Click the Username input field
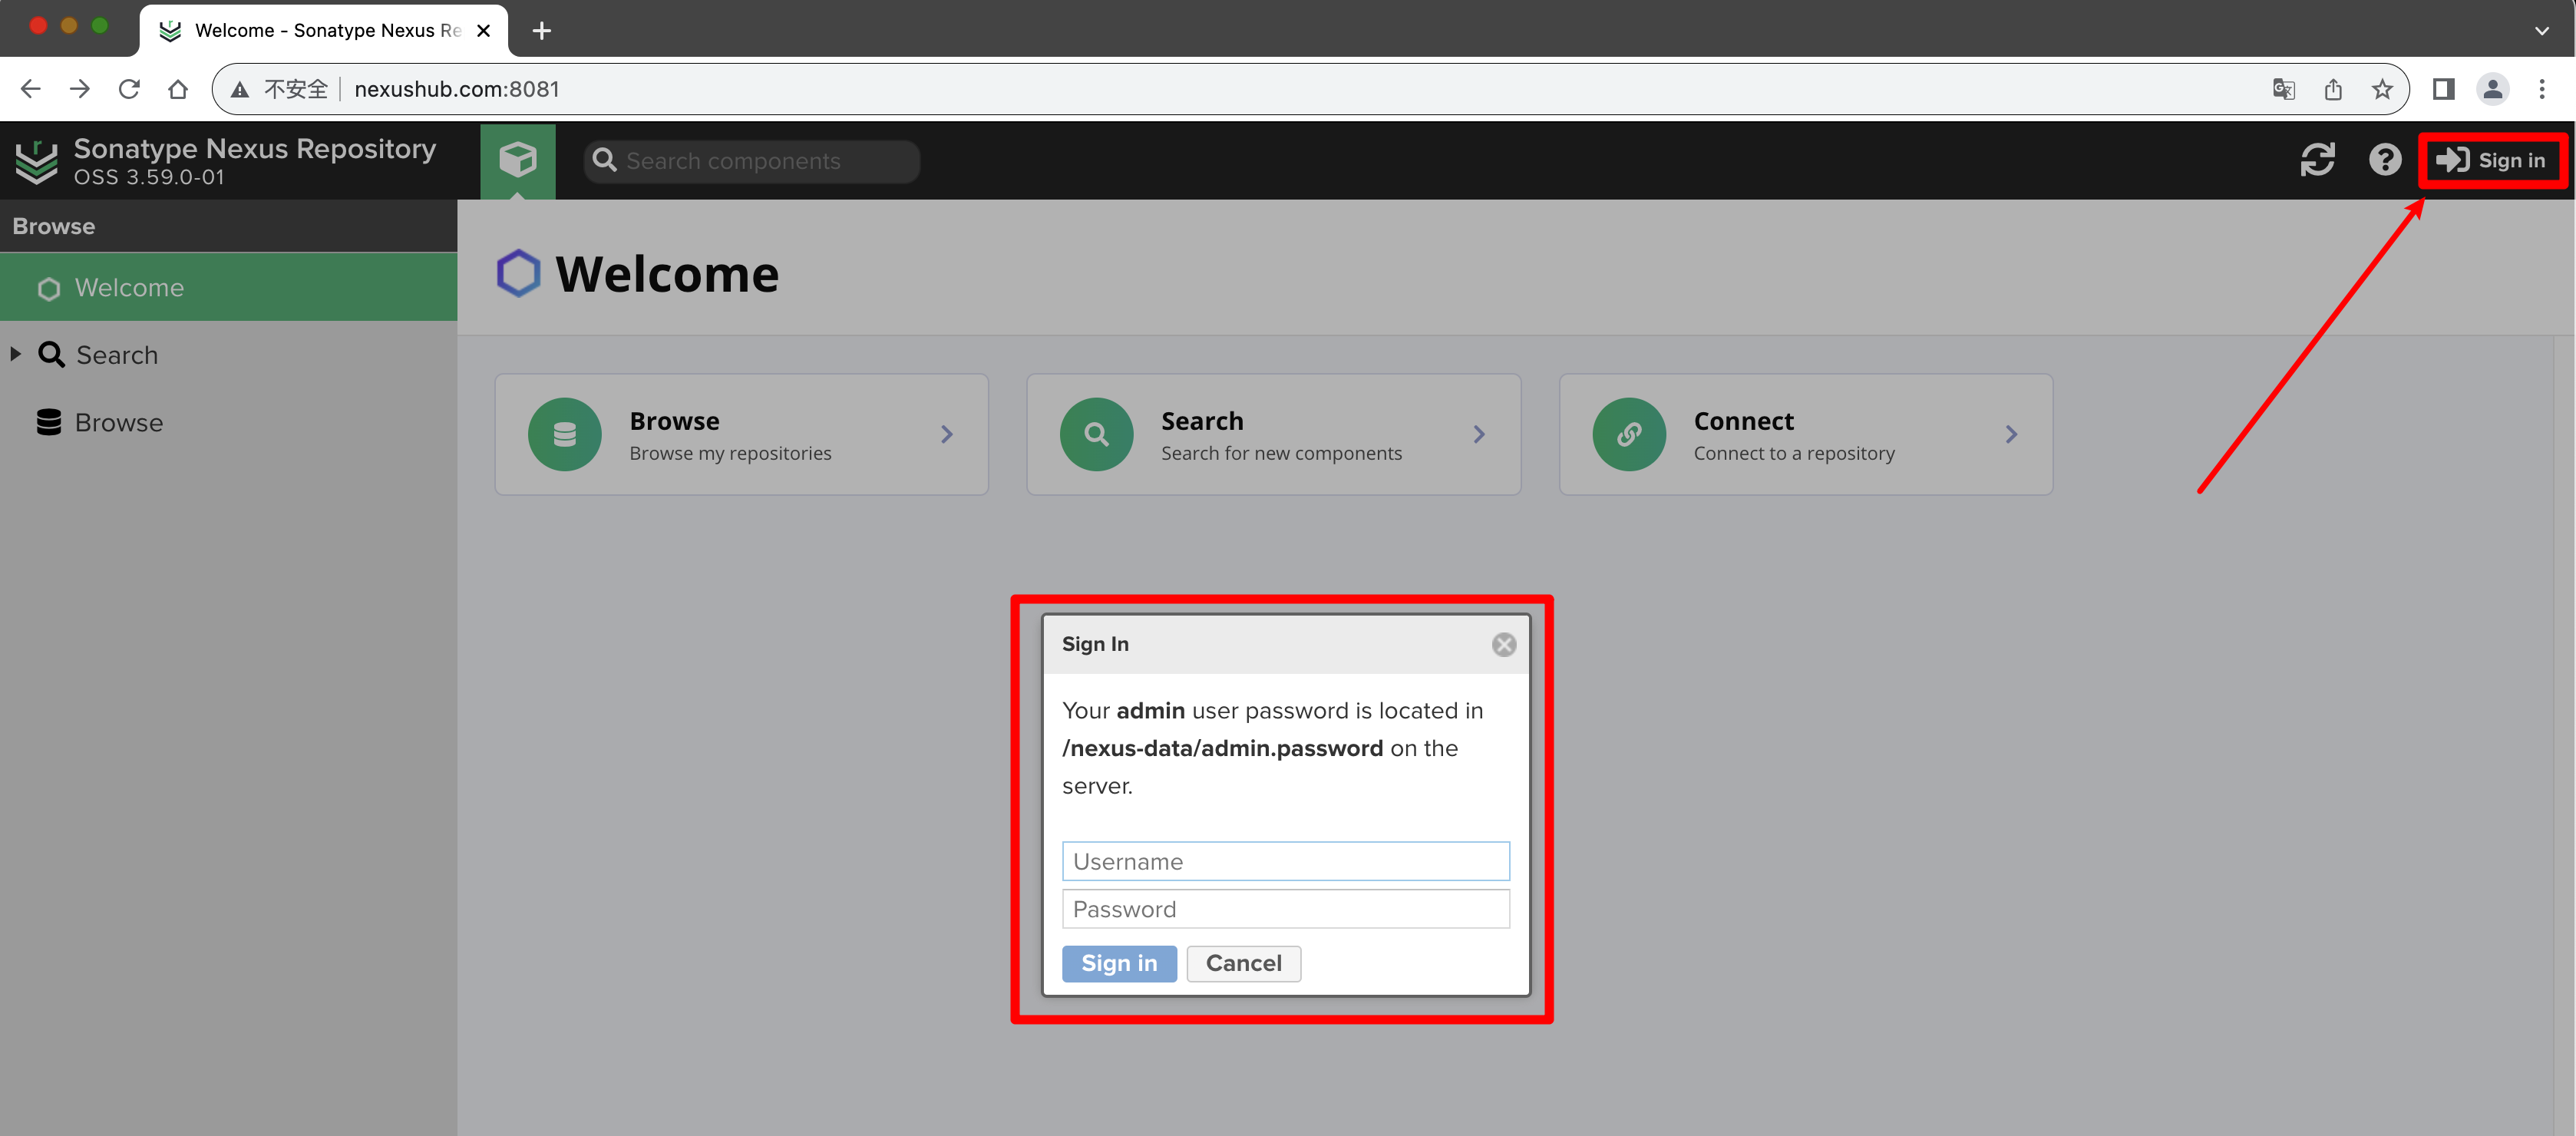The width and height of the screenshot is (2576, 1136). 1285,861
